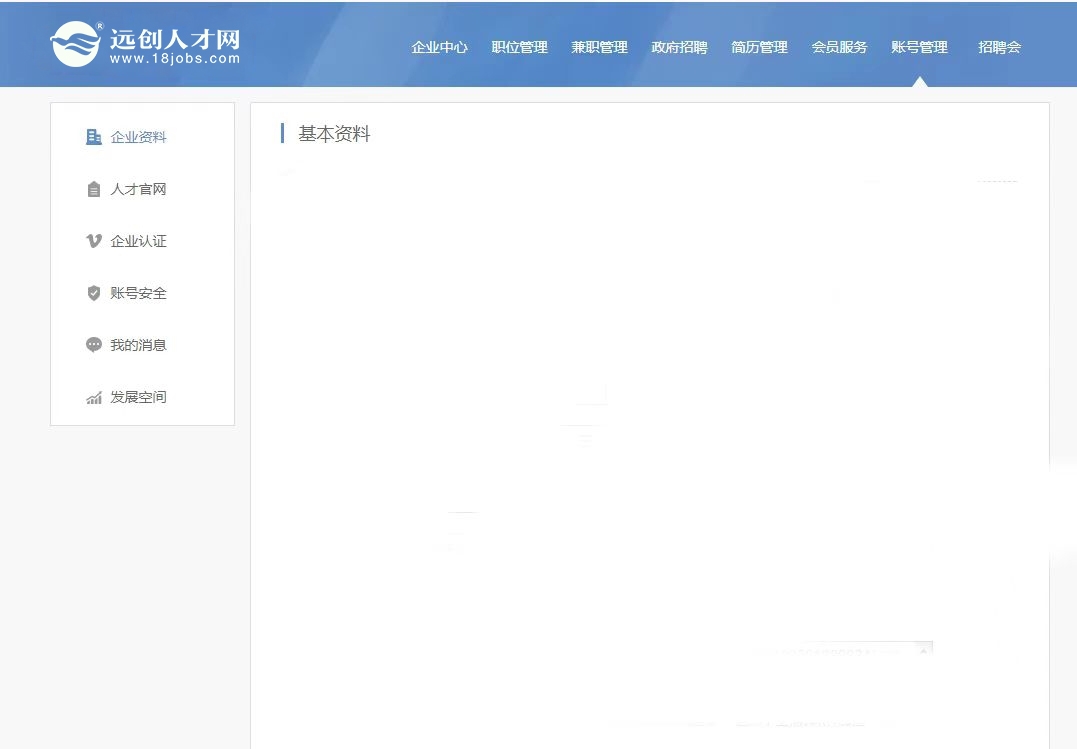Click the building icon beside 企业资料
The image size is (1077, 749).
94,137
